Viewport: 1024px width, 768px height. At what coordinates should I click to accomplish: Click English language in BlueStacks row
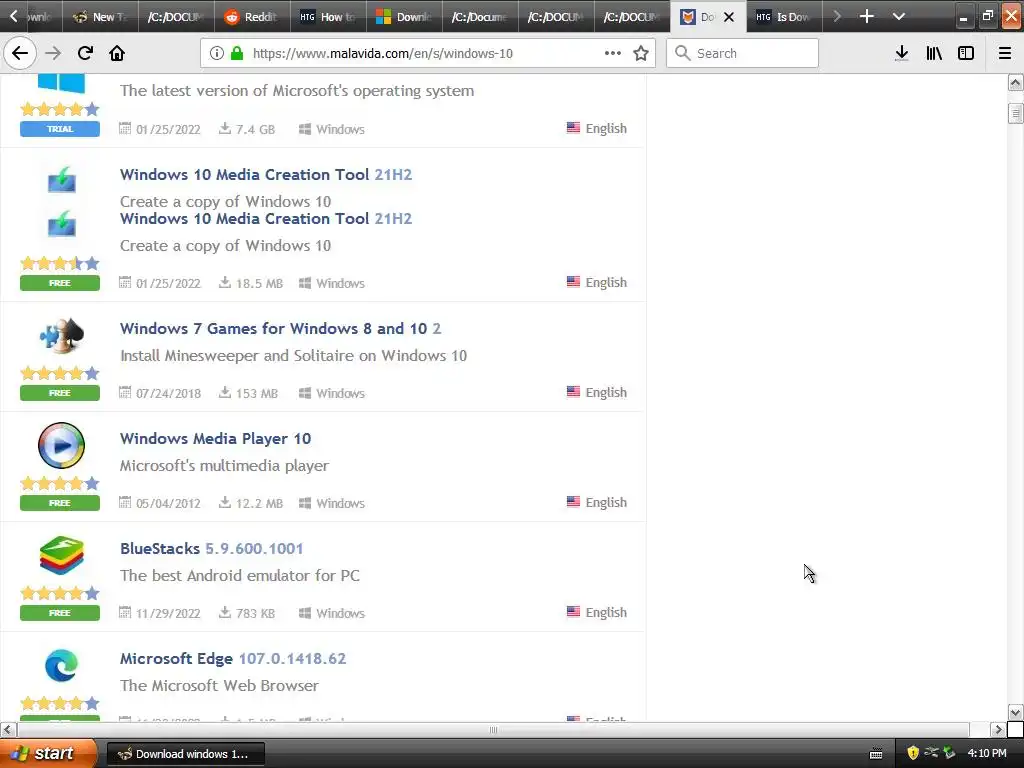coord(606,613)
